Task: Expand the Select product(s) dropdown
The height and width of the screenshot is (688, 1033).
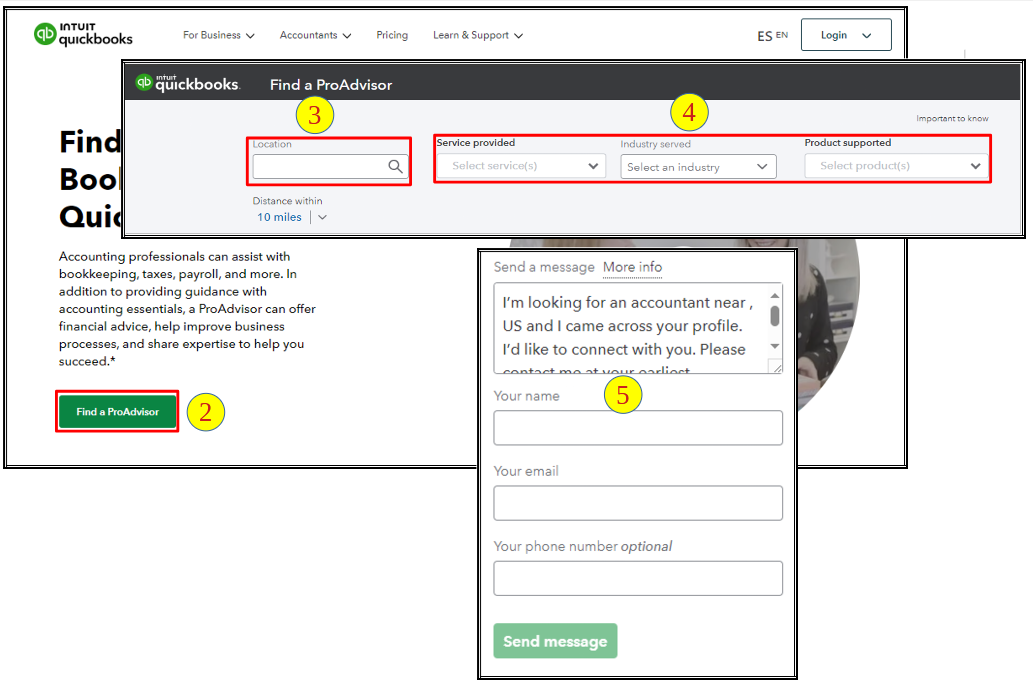Action: (x=895, y=166)
